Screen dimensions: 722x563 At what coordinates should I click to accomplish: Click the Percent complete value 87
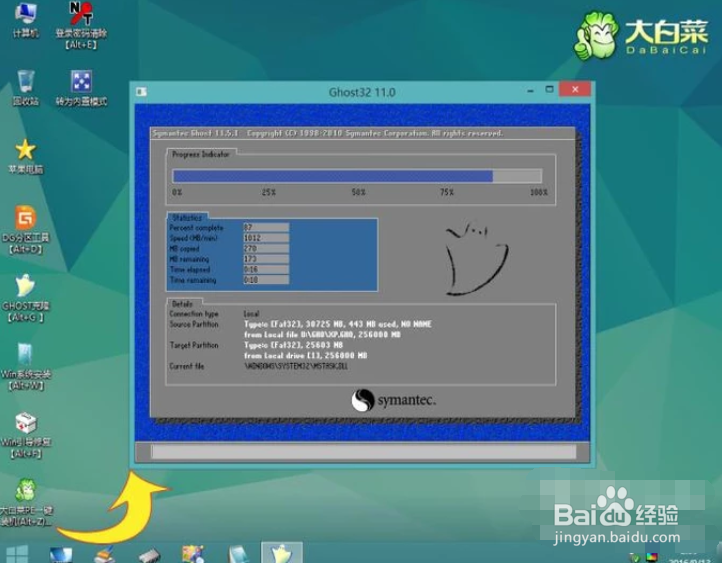pos(266,227)
